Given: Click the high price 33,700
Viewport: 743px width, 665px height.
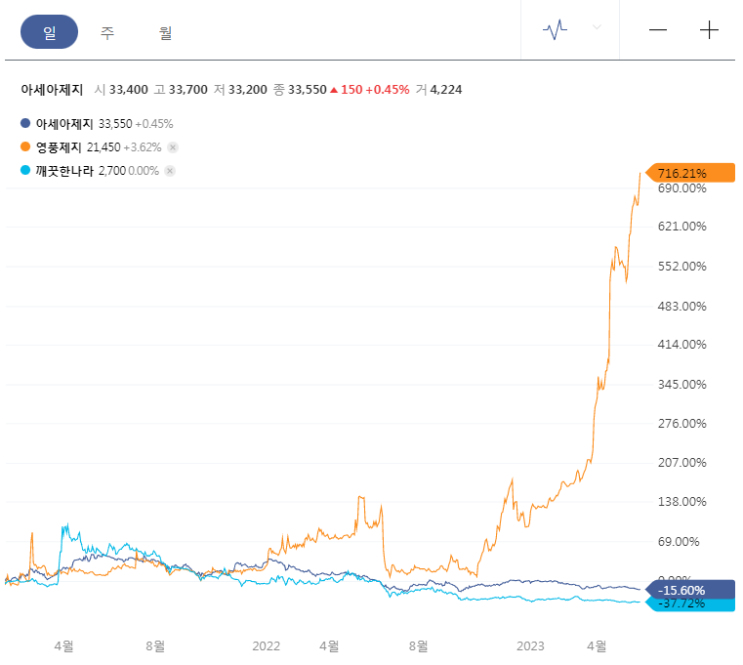Looking at the screenshot, I should tap(188, 90).
